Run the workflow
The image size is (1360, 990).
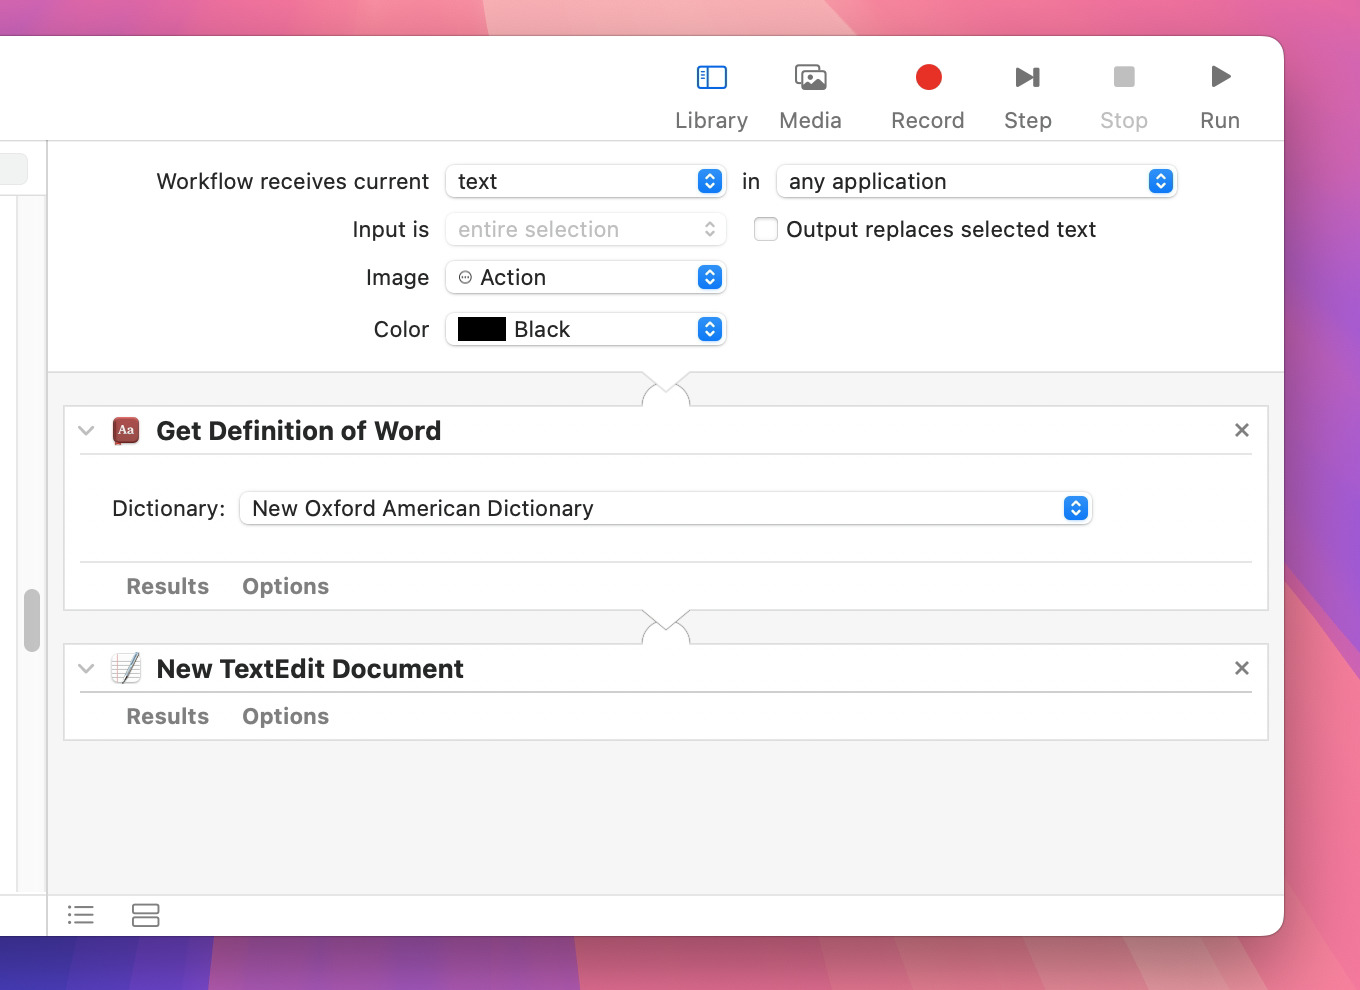(x=1220, y=97)
